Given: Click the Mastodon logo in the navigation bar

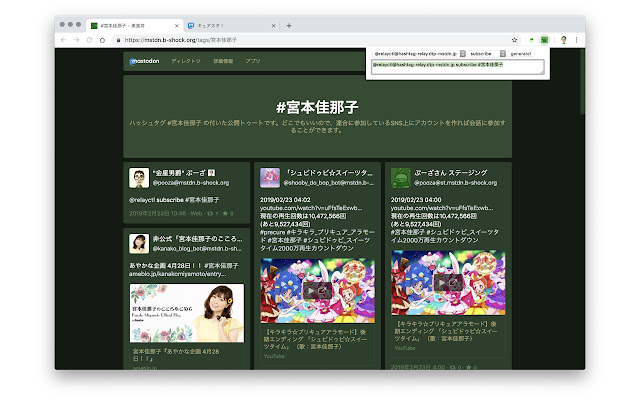Looking at the screenshot, I should pos(144,61).
